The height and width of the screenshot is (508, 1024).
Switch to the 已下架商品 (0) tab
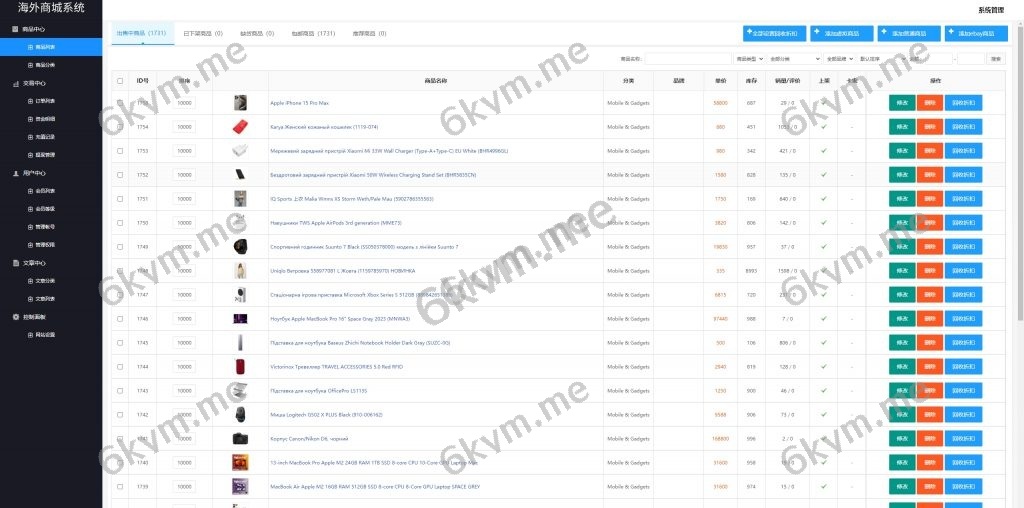pyautogui.click(x=203, y=33)
